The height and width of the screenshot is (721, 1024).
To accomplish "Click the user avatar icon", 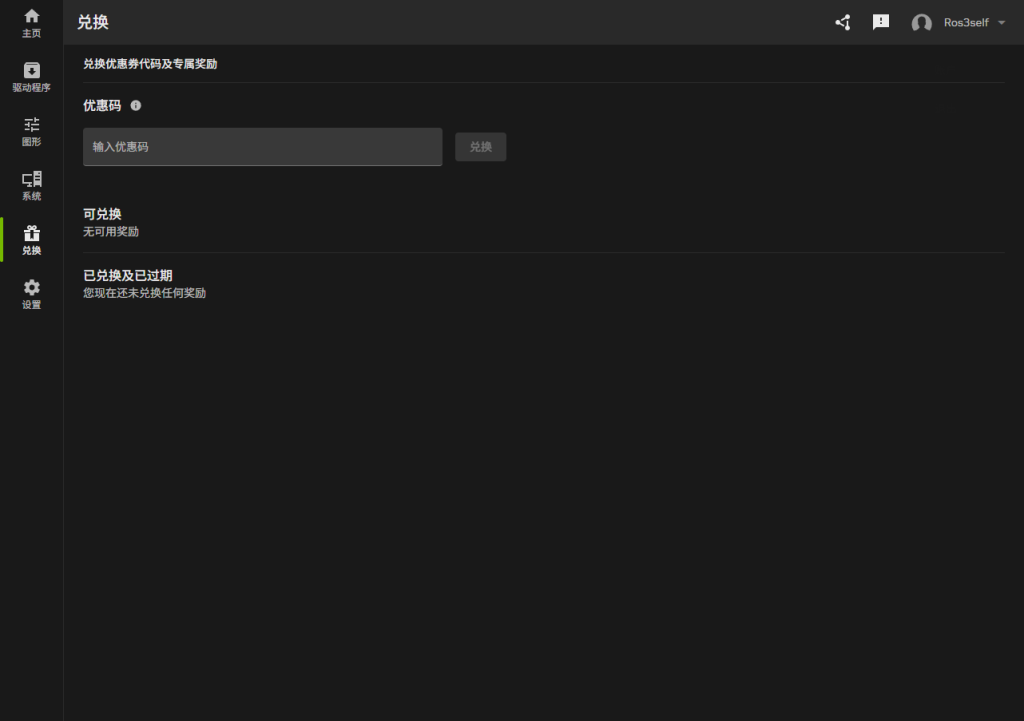I will pyautogui.click(x=921, y=22).
